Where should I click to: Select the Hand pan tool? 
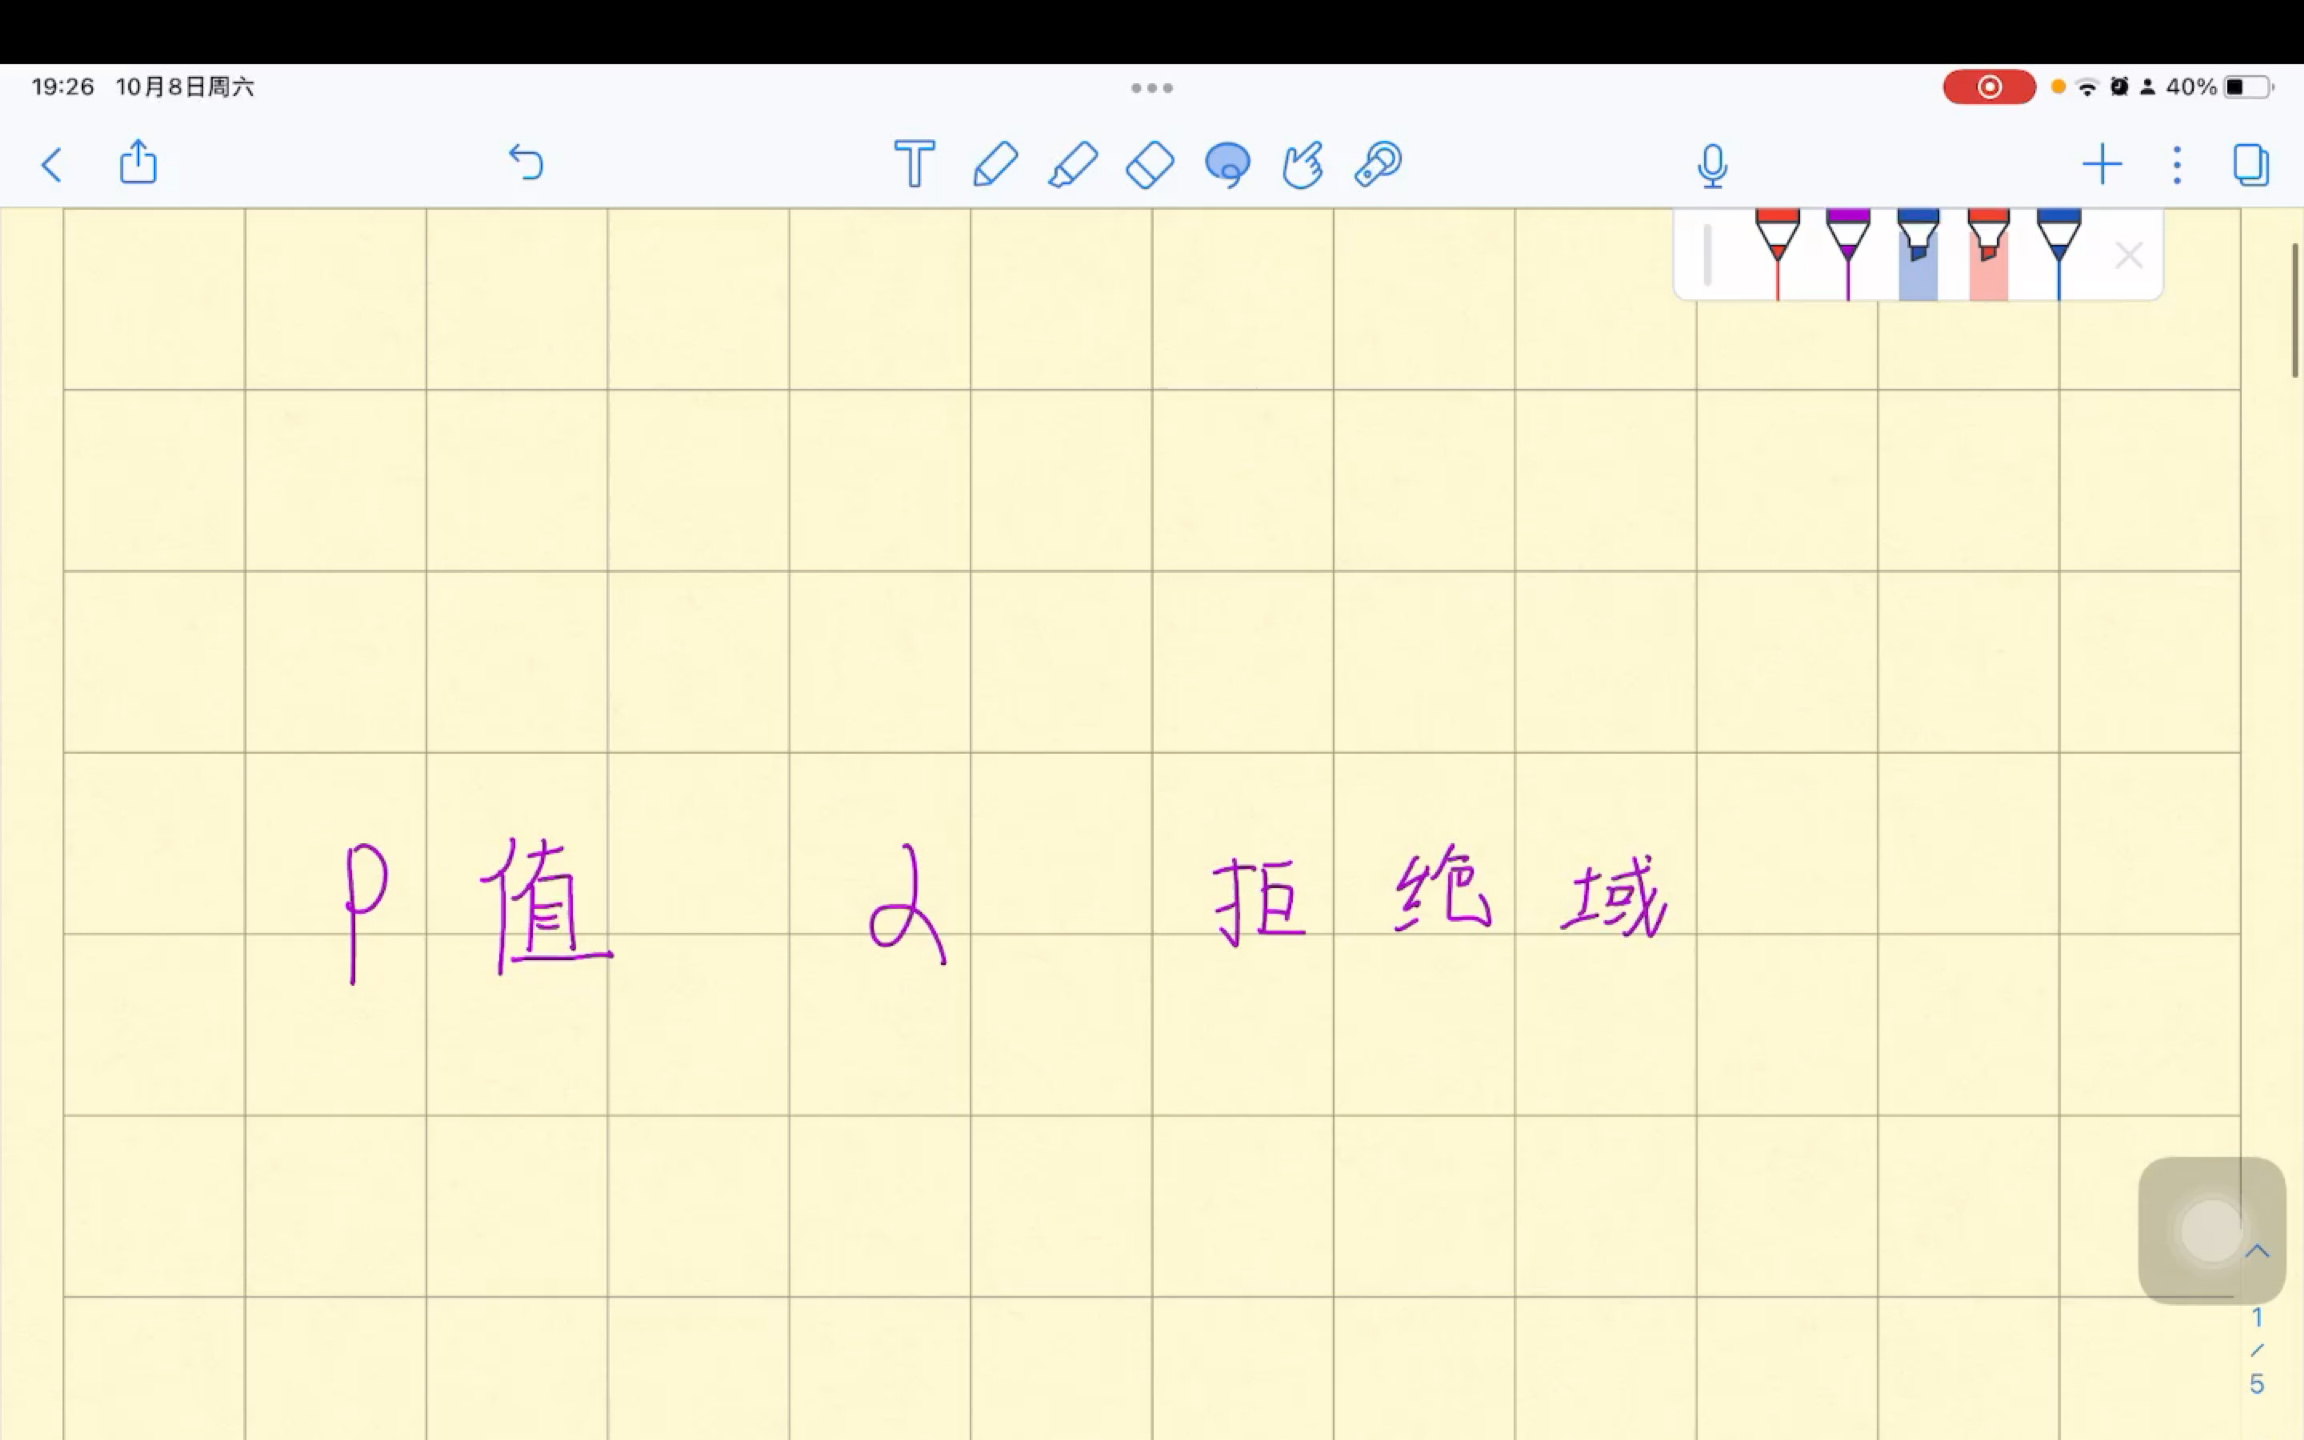tap(1304, 163)
